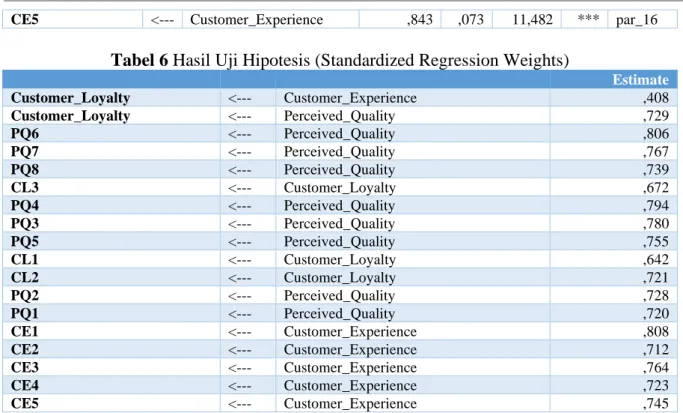Select 'Customer_Experience' in the ,408 row
The width and height of the screenshot is (683, 413).
350,98
